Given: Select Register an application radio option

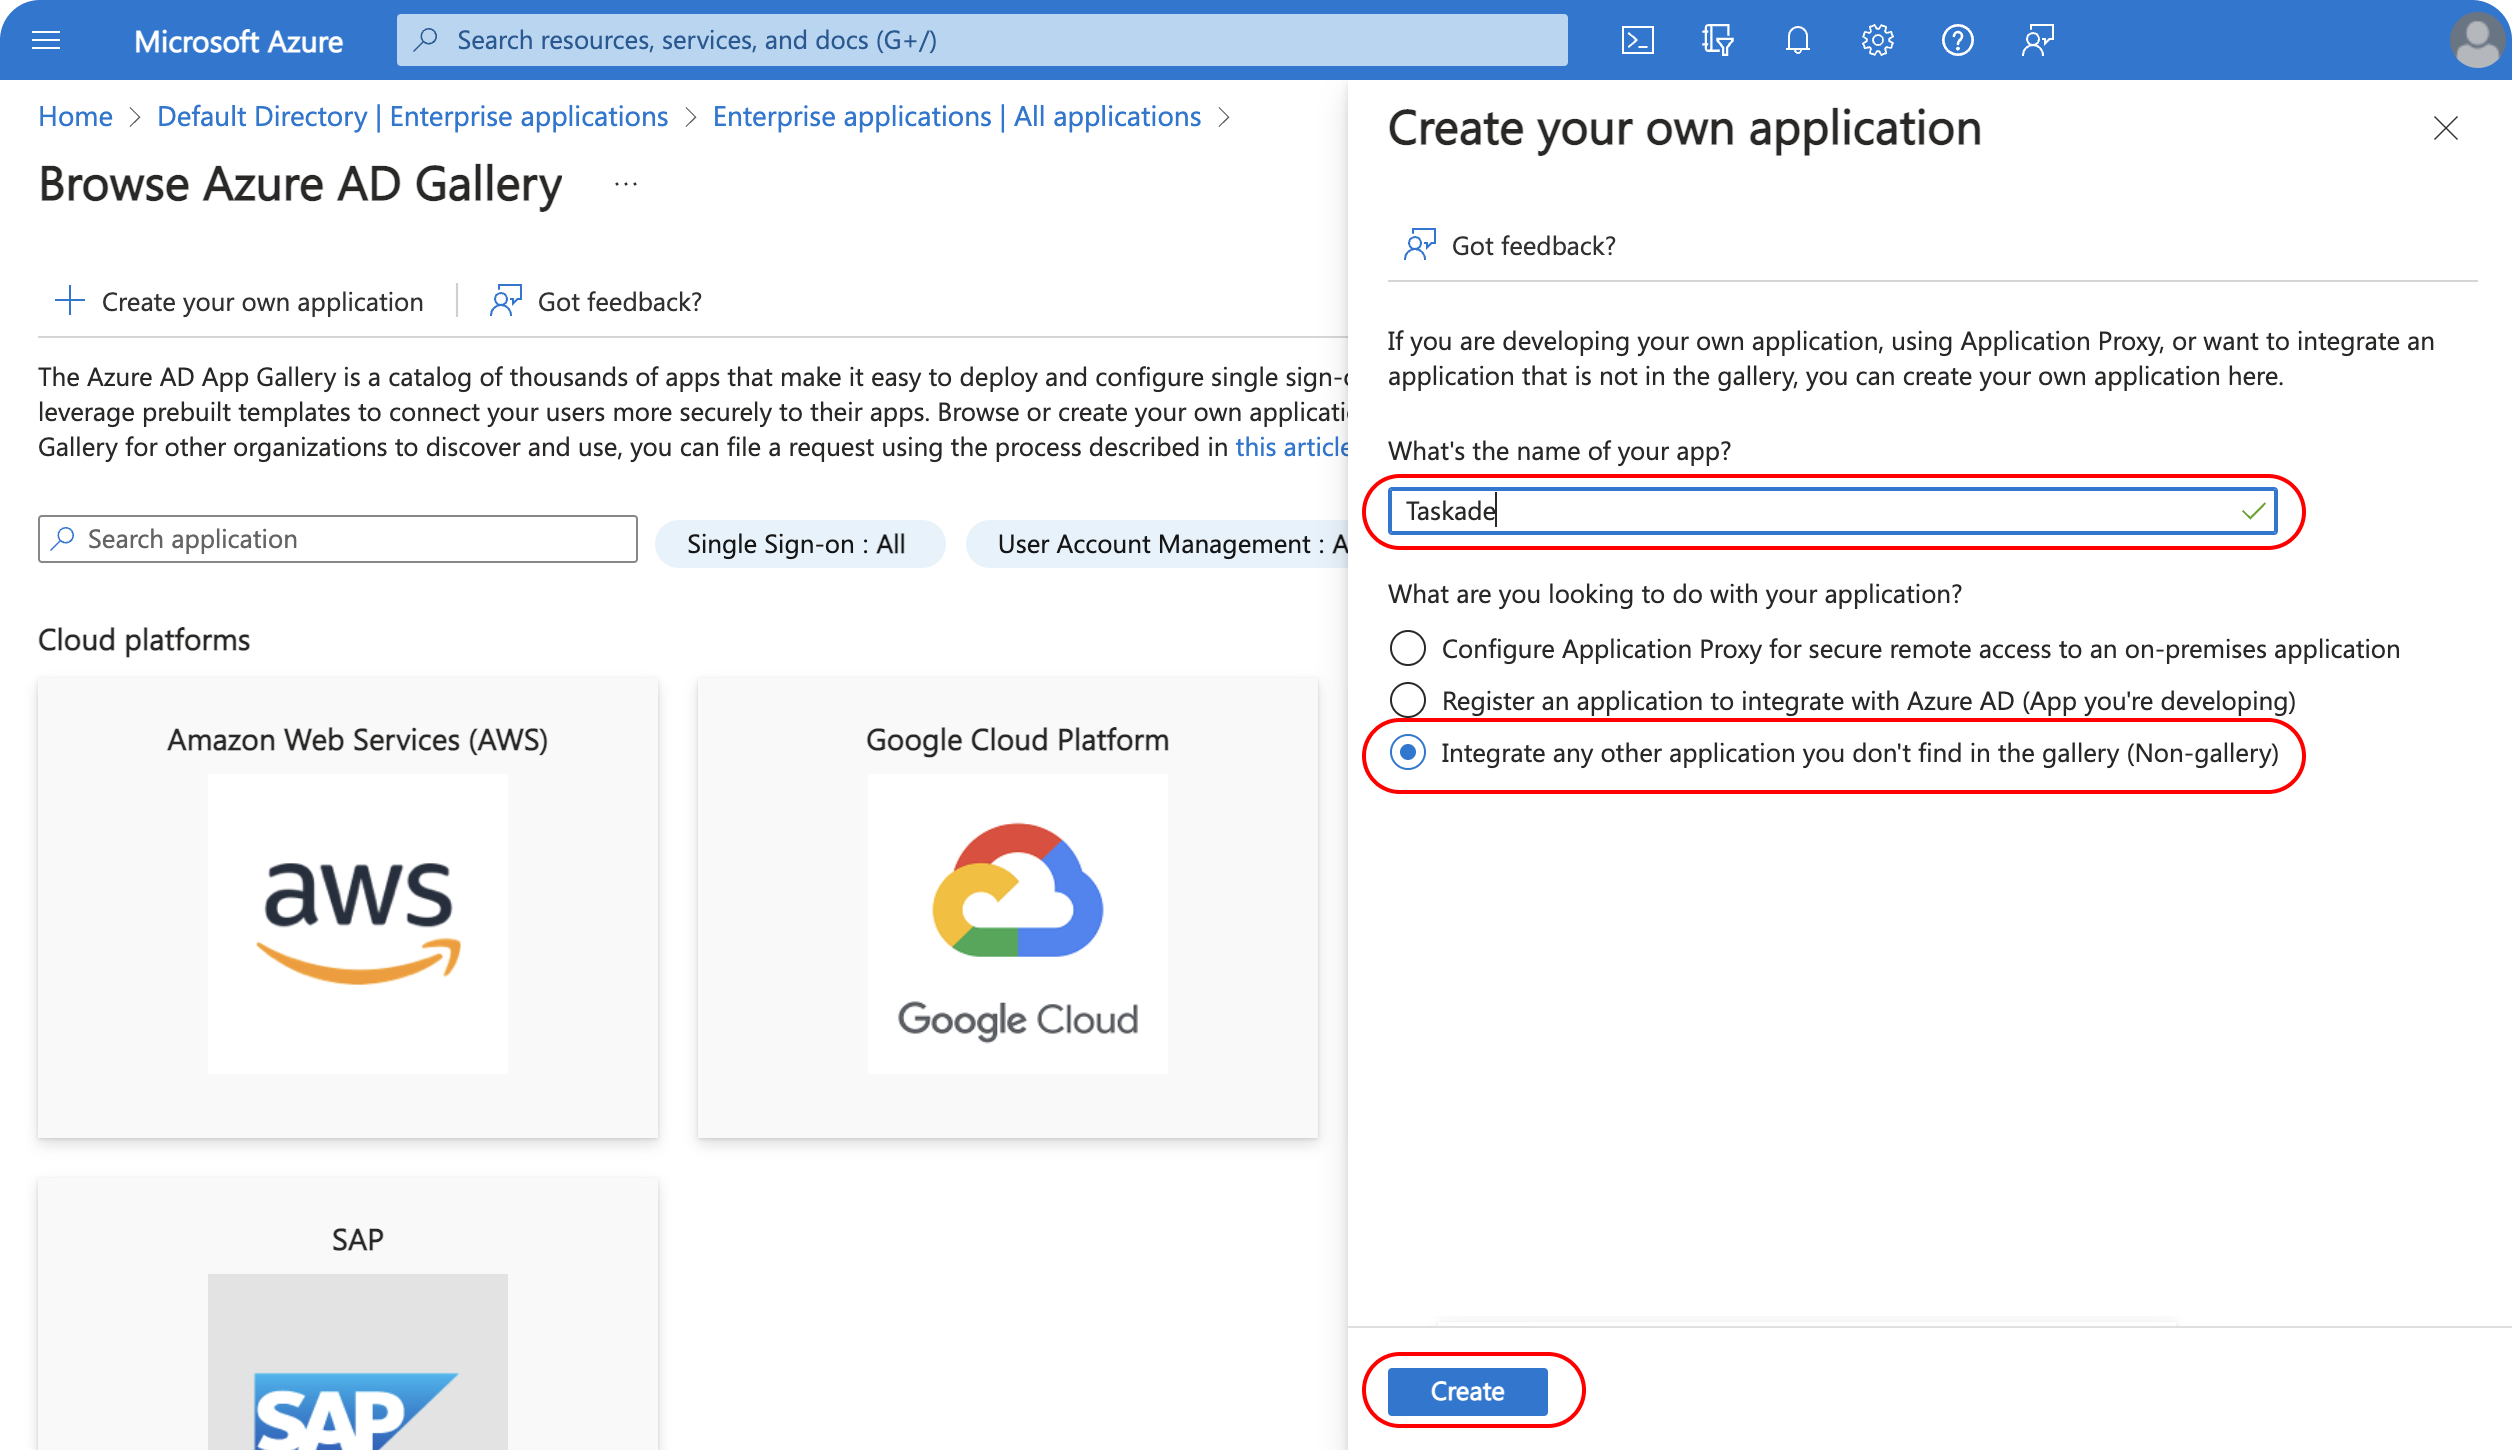Looking at the screenshot, I should (x=1408, y=700).
